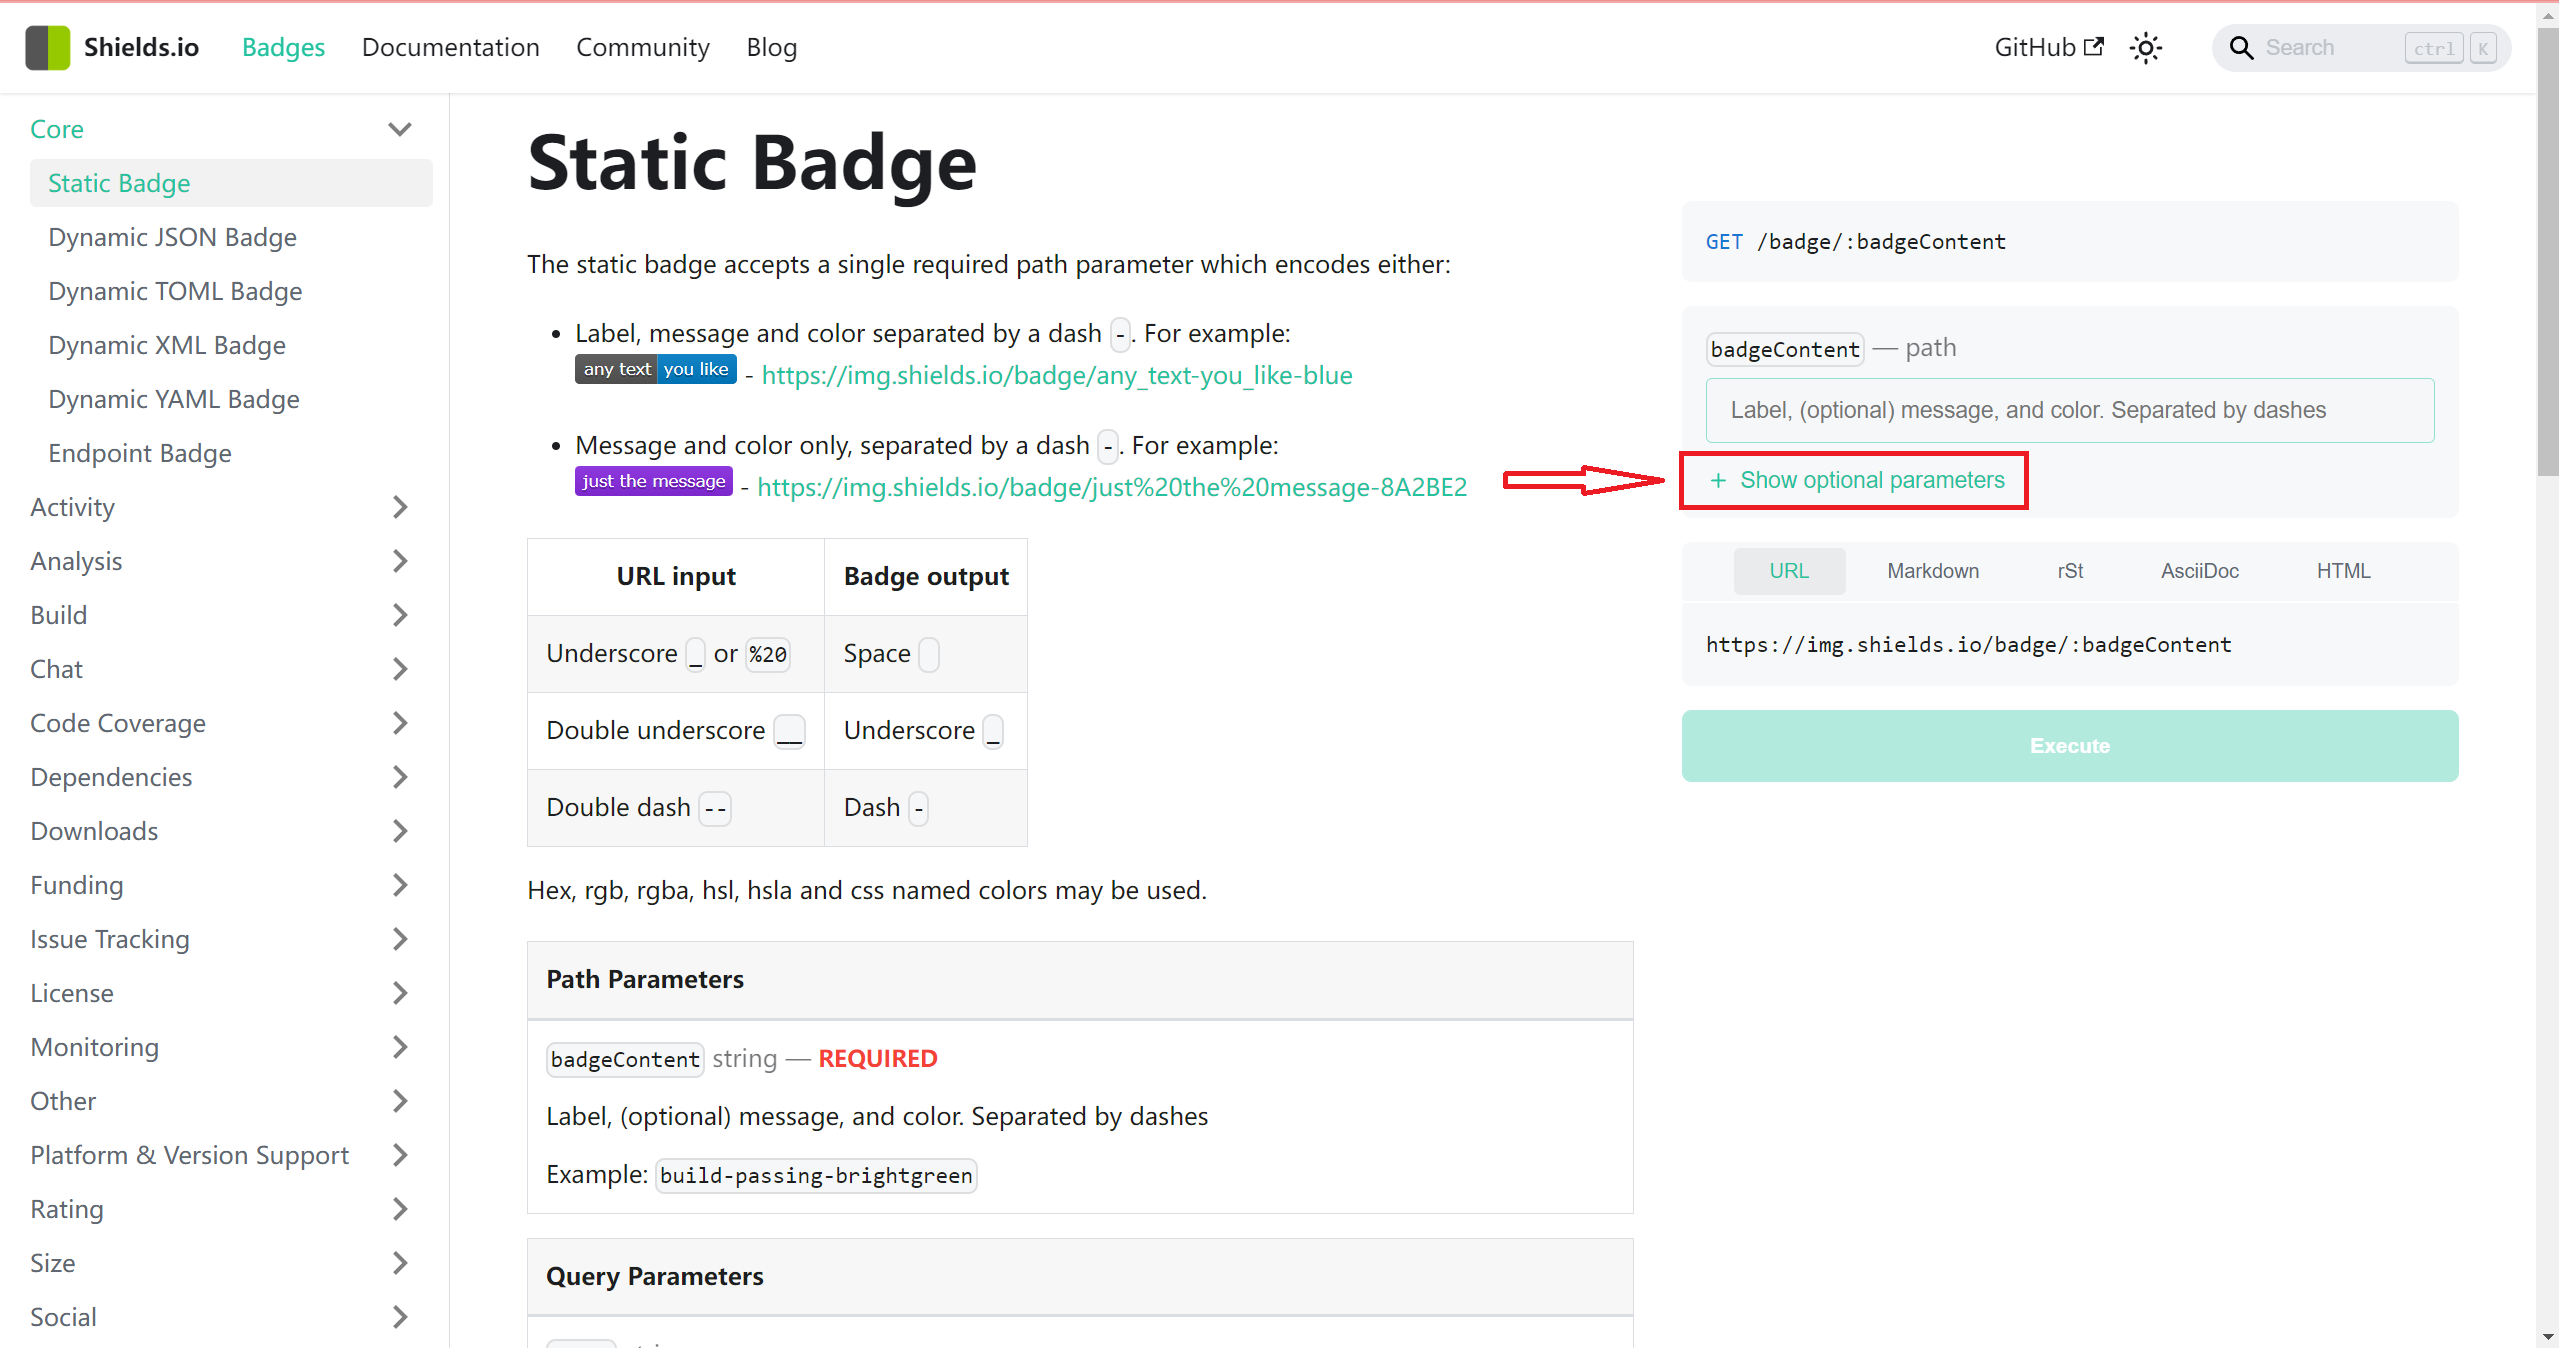Open the just%20the%20message-8A2BE2 badge link
The height and width of the screenshot is (1348, 2559).
click(x=1111, y=487)
